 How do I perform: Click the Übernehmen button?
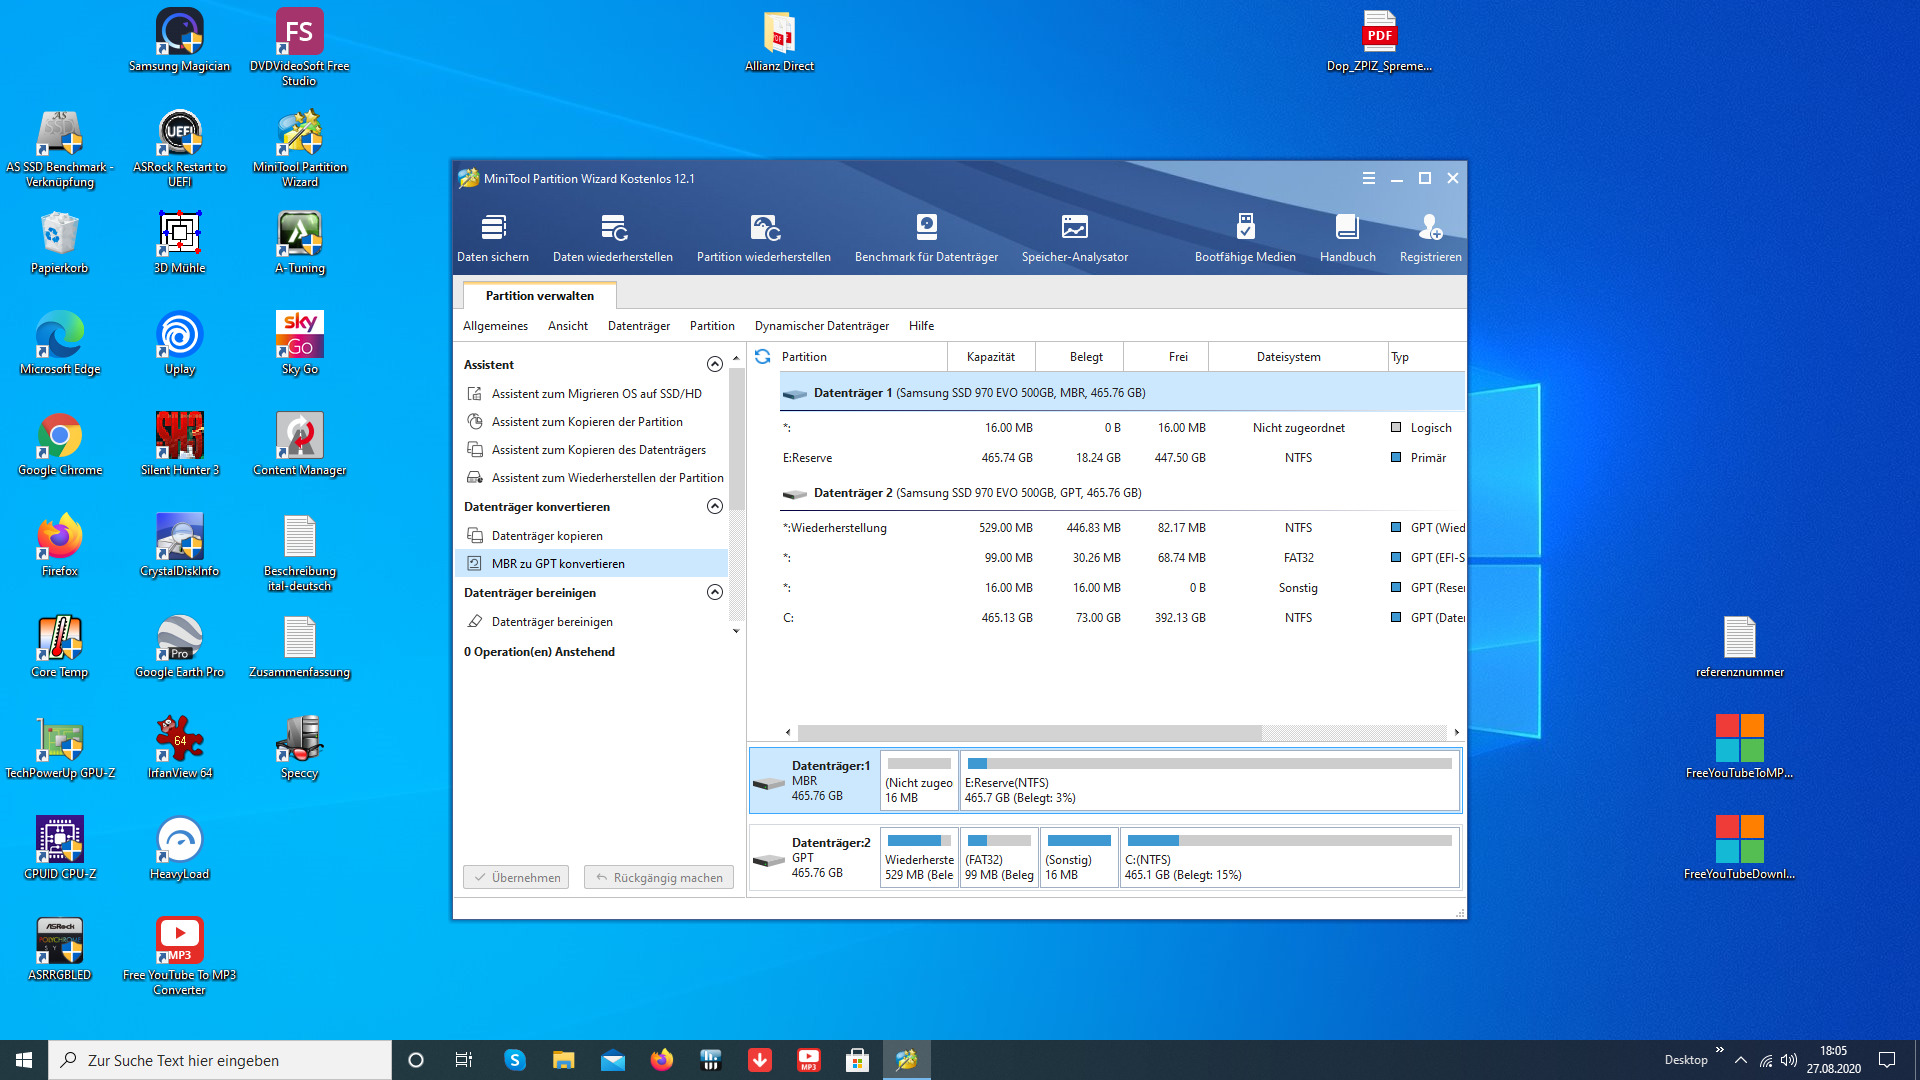click(516, 878)
